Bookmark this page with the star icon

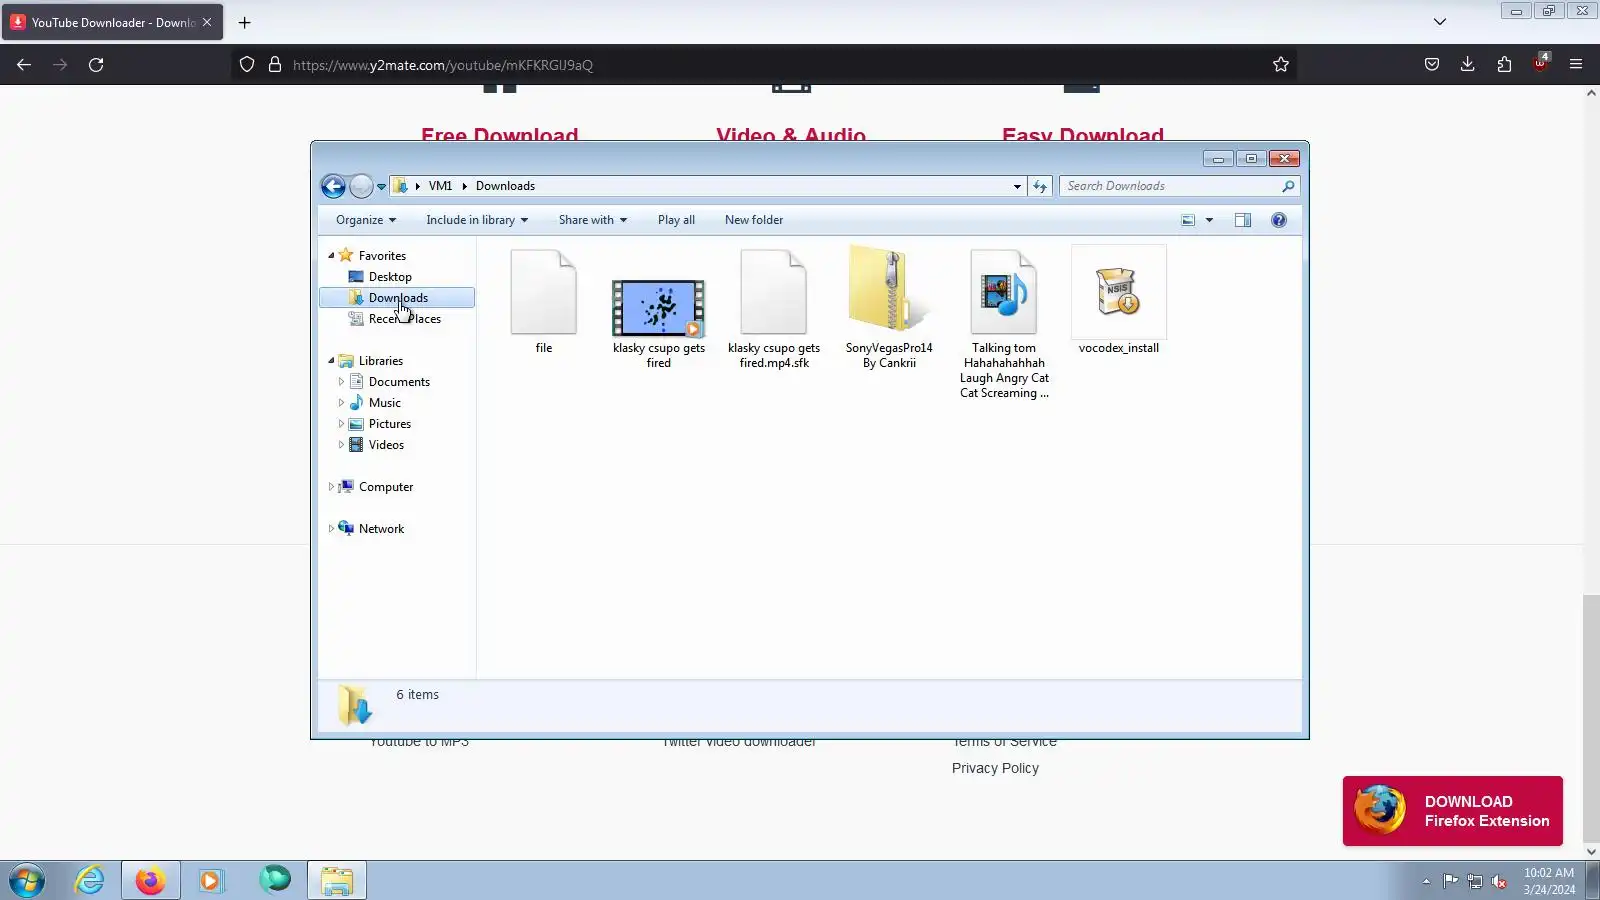(1281, 65)
